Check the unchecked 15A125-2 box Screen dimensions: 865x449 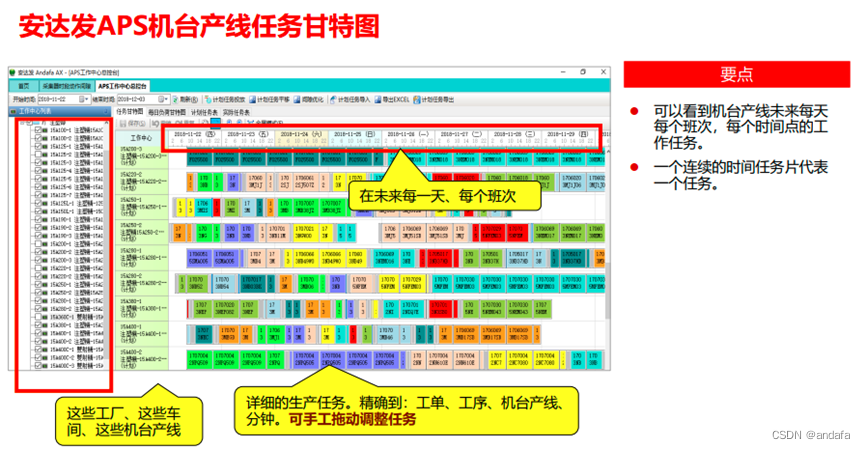pyautogui.click(x=38, y=154)
